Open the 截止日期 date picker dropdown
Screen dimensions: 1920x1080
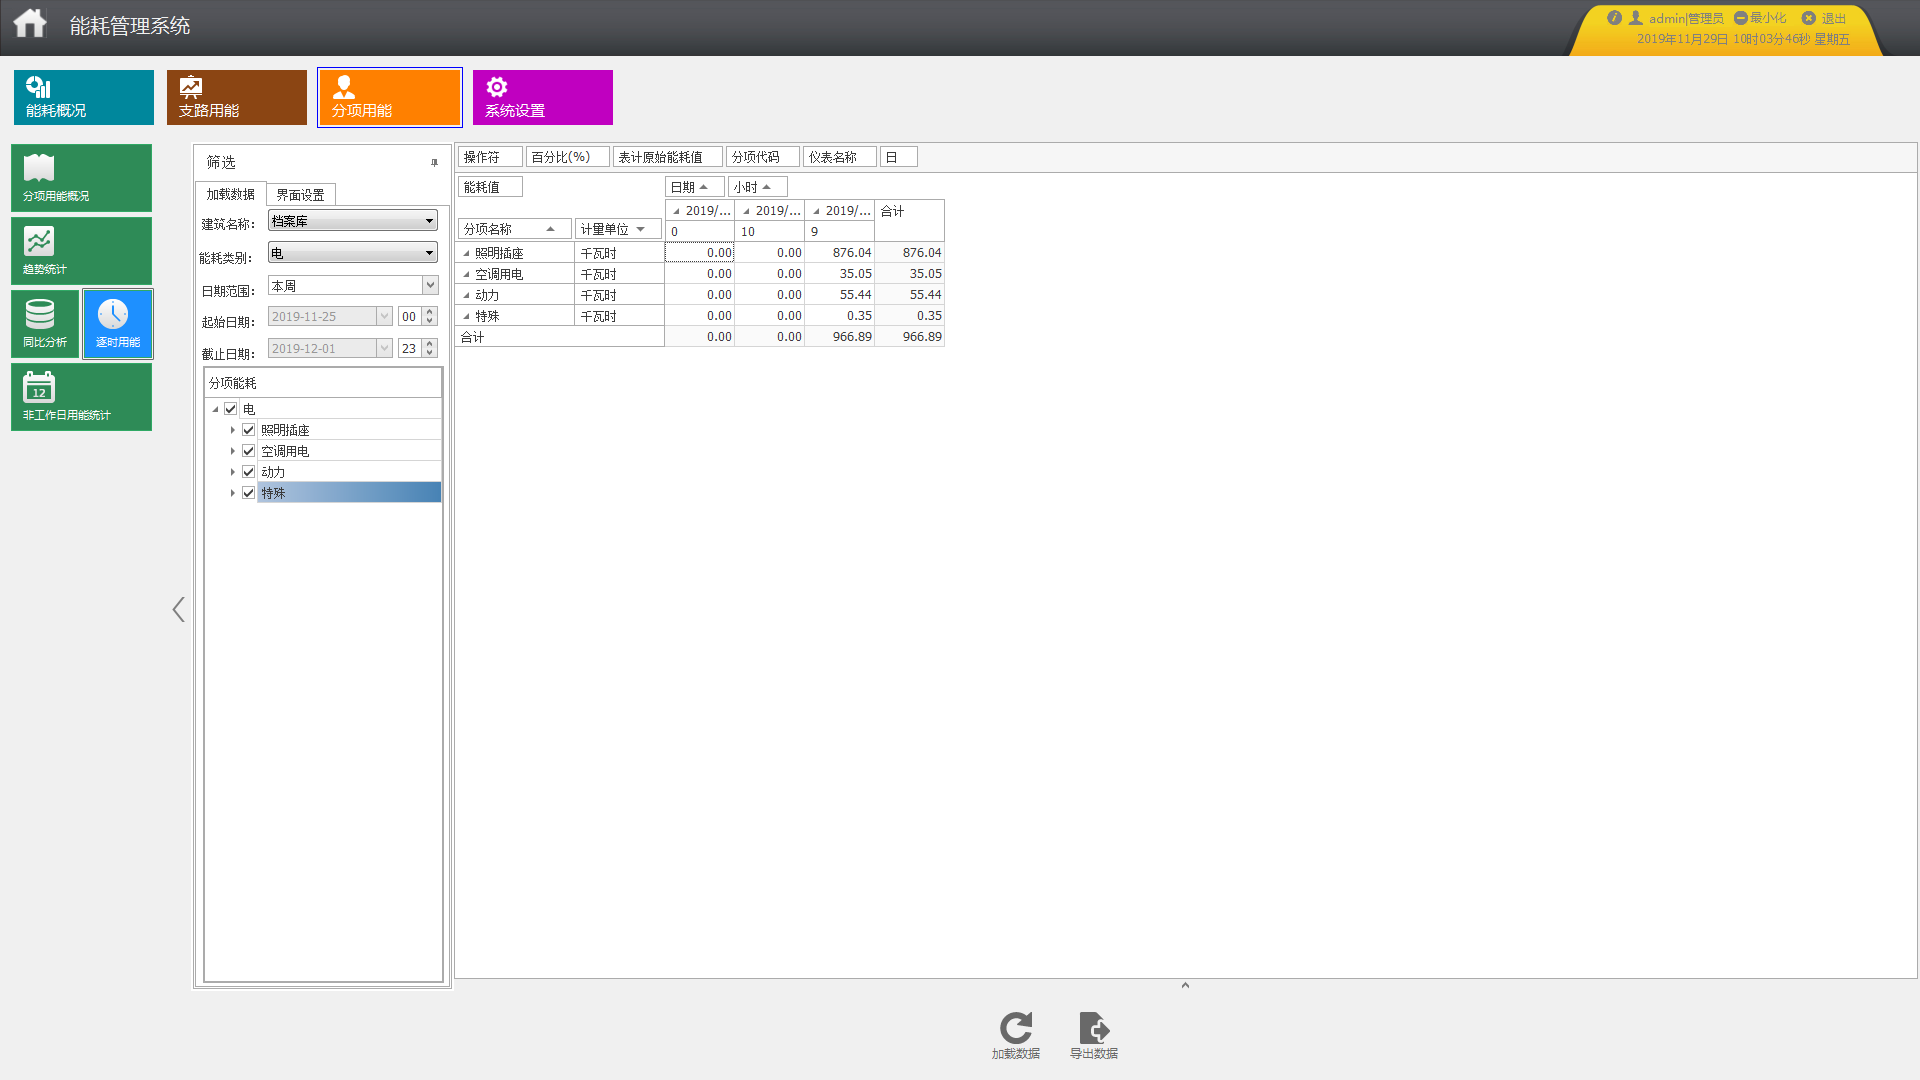coord(384,349)
